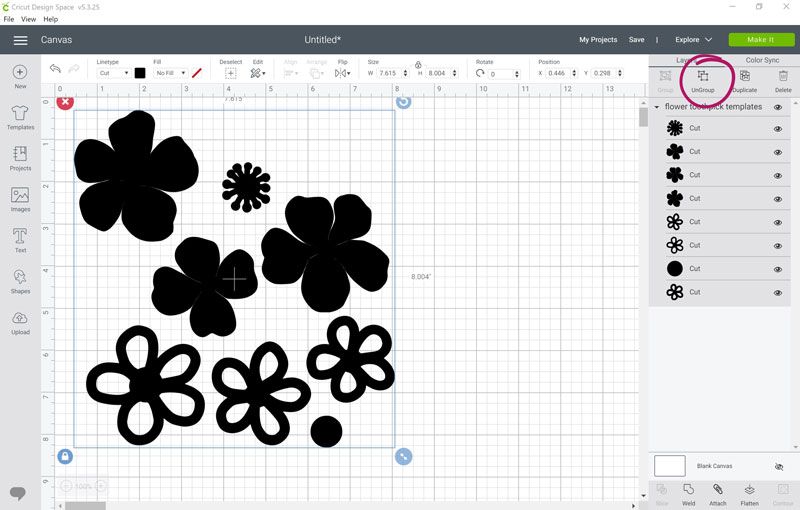Open the Templates panel in sidebar
This screenshot has width=800, height=510.
pyautogui.click(x=20, y=117)
